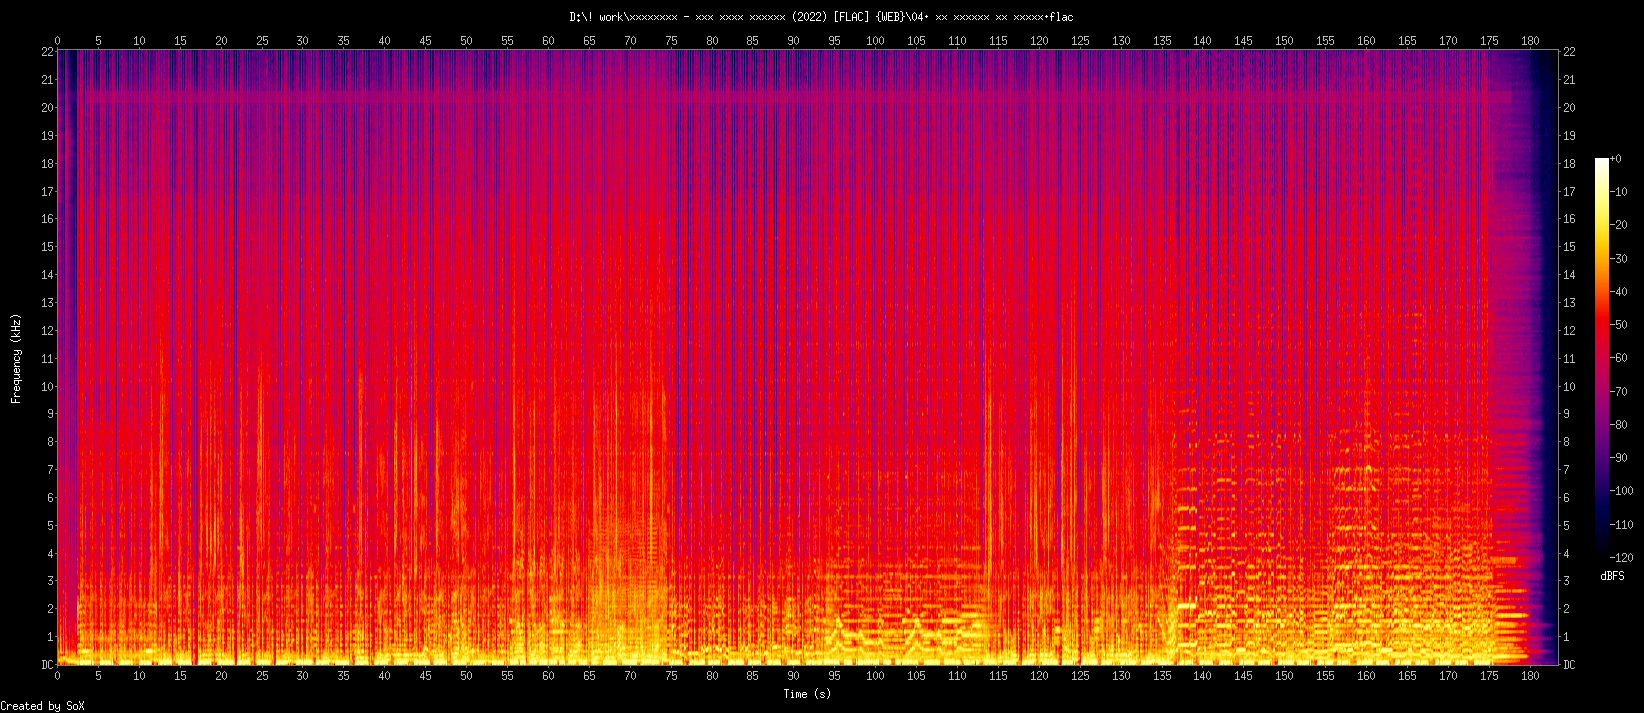Click the 90 tick on bottom time axis

click(x=793, y=676)
